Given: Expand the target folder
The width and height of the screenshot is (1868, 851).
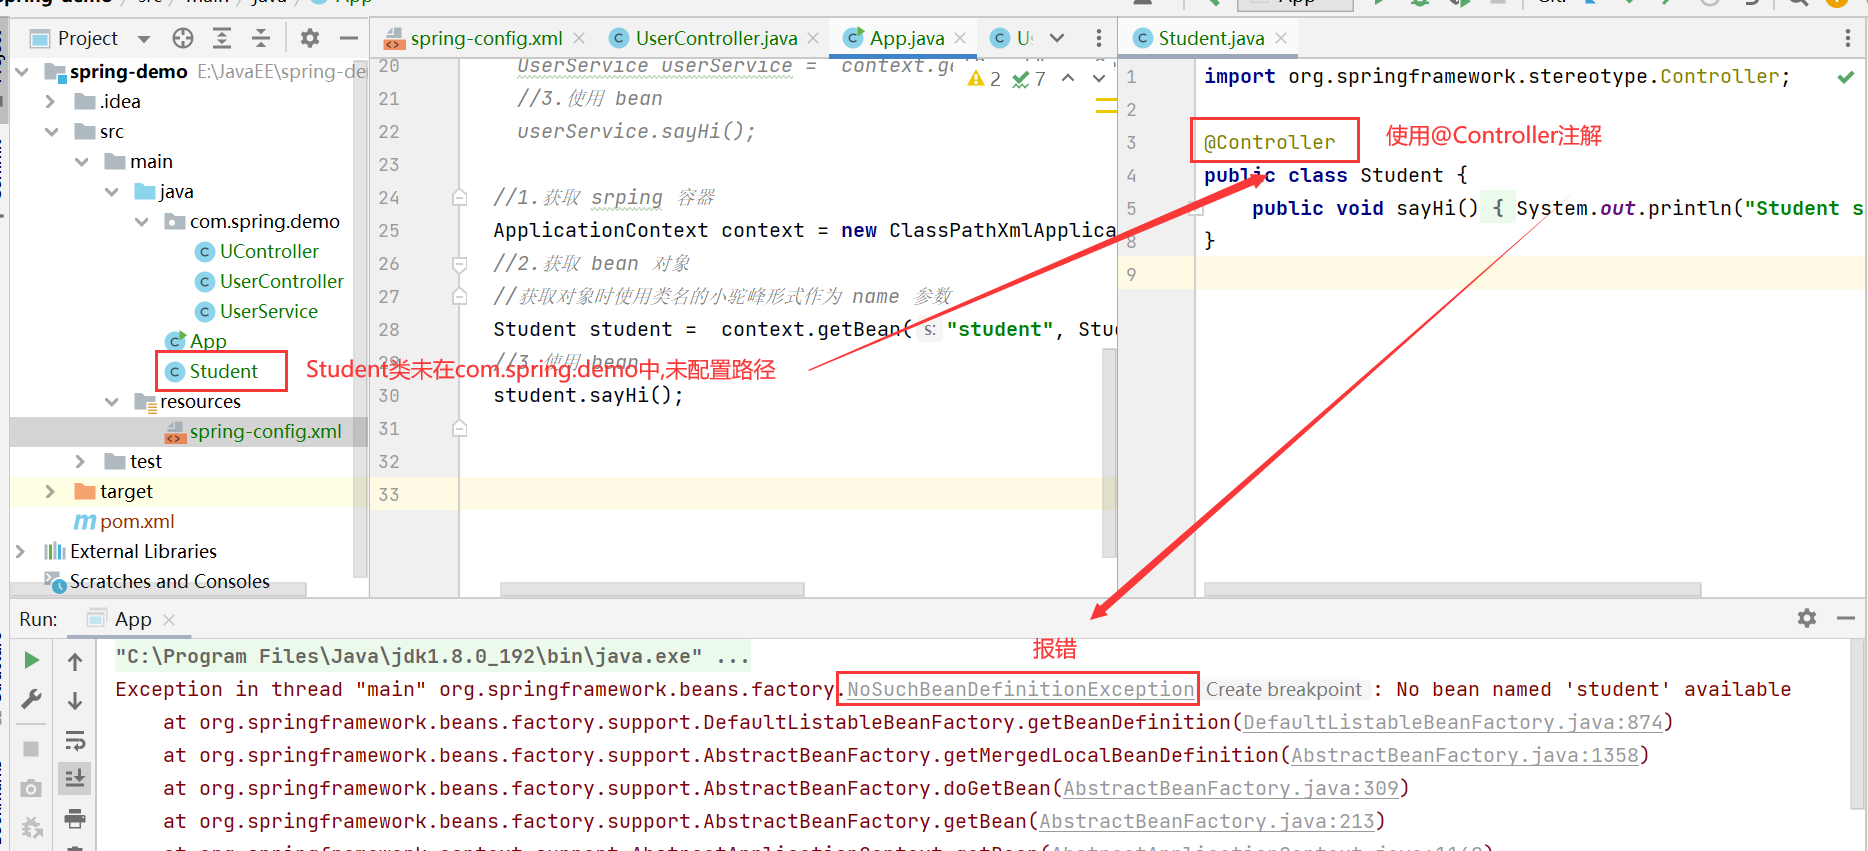Looking at the screenshot, I should pyautogui.click(x=51, y=492).
